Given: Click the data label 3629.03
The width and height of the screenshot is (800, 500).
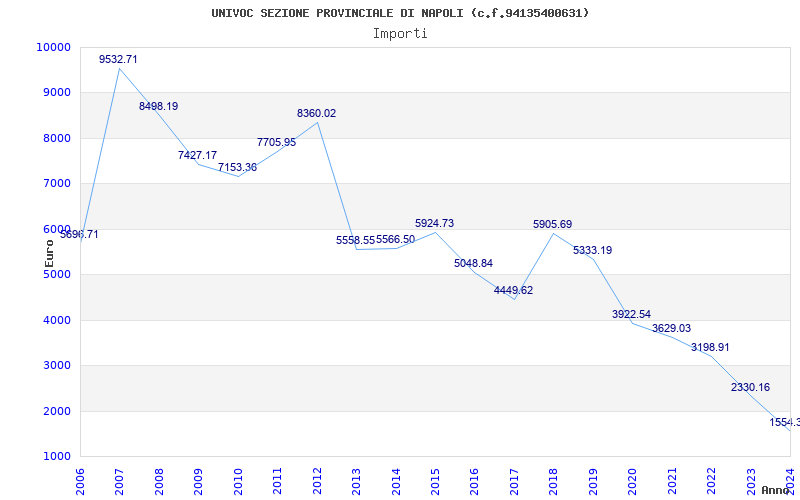Looking at the screenshot, I should point(671,328).
